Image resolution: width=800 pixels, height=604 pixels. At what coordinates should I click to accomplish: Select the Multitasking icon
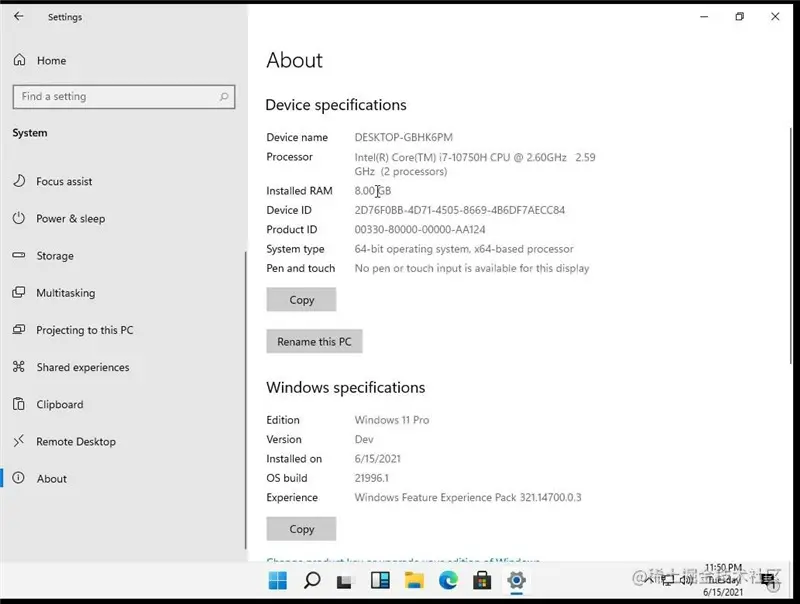(19, 292)
